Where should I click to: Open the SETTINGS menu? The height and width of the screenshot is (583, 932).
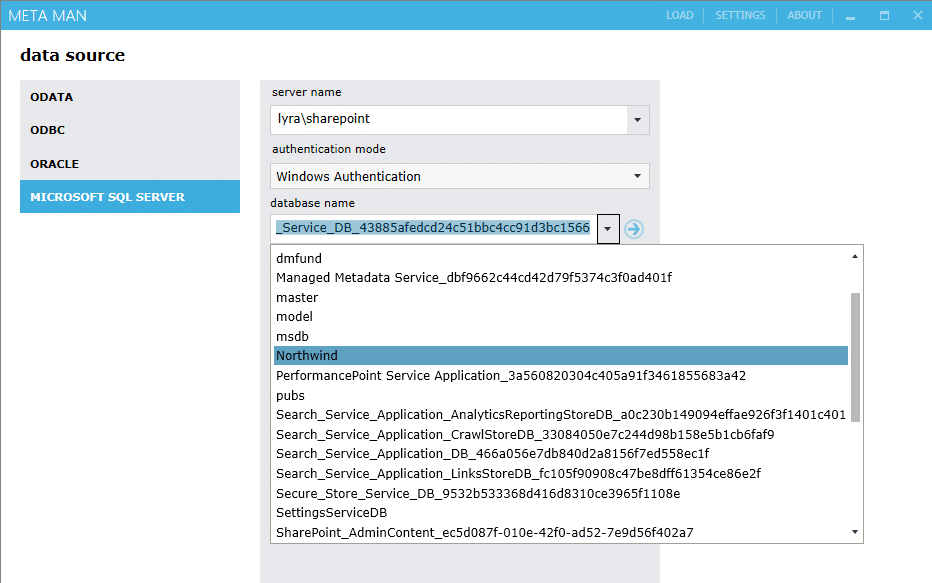[x=740, y=15]
